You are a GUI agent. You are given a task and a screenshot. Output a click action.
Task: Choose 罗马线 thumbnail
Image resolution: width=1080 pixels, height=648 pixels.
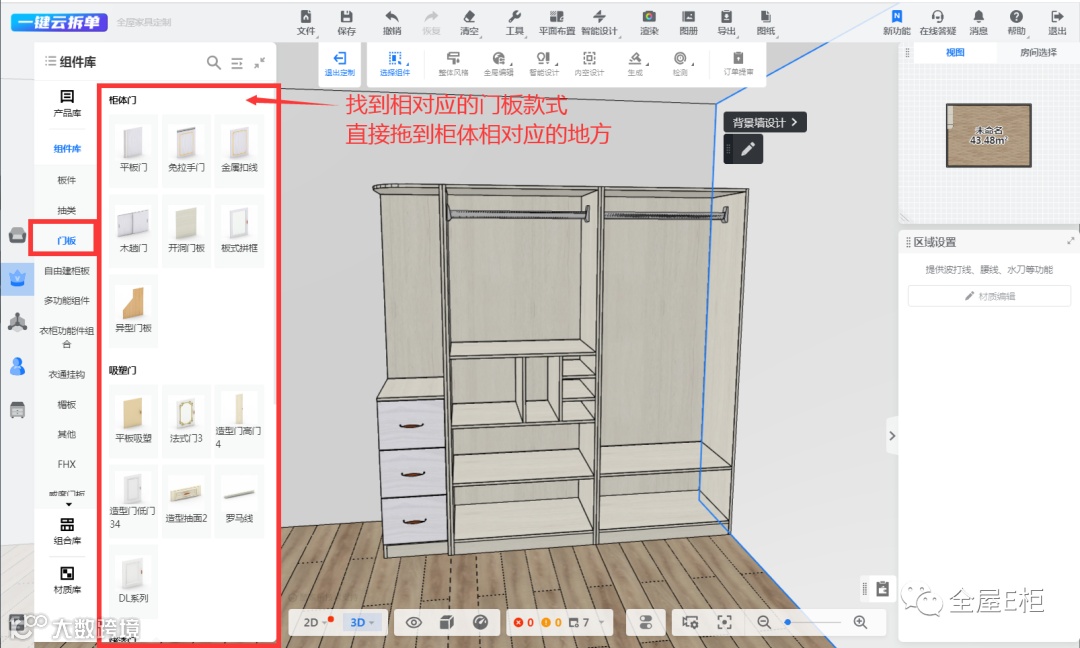(239, 501)
